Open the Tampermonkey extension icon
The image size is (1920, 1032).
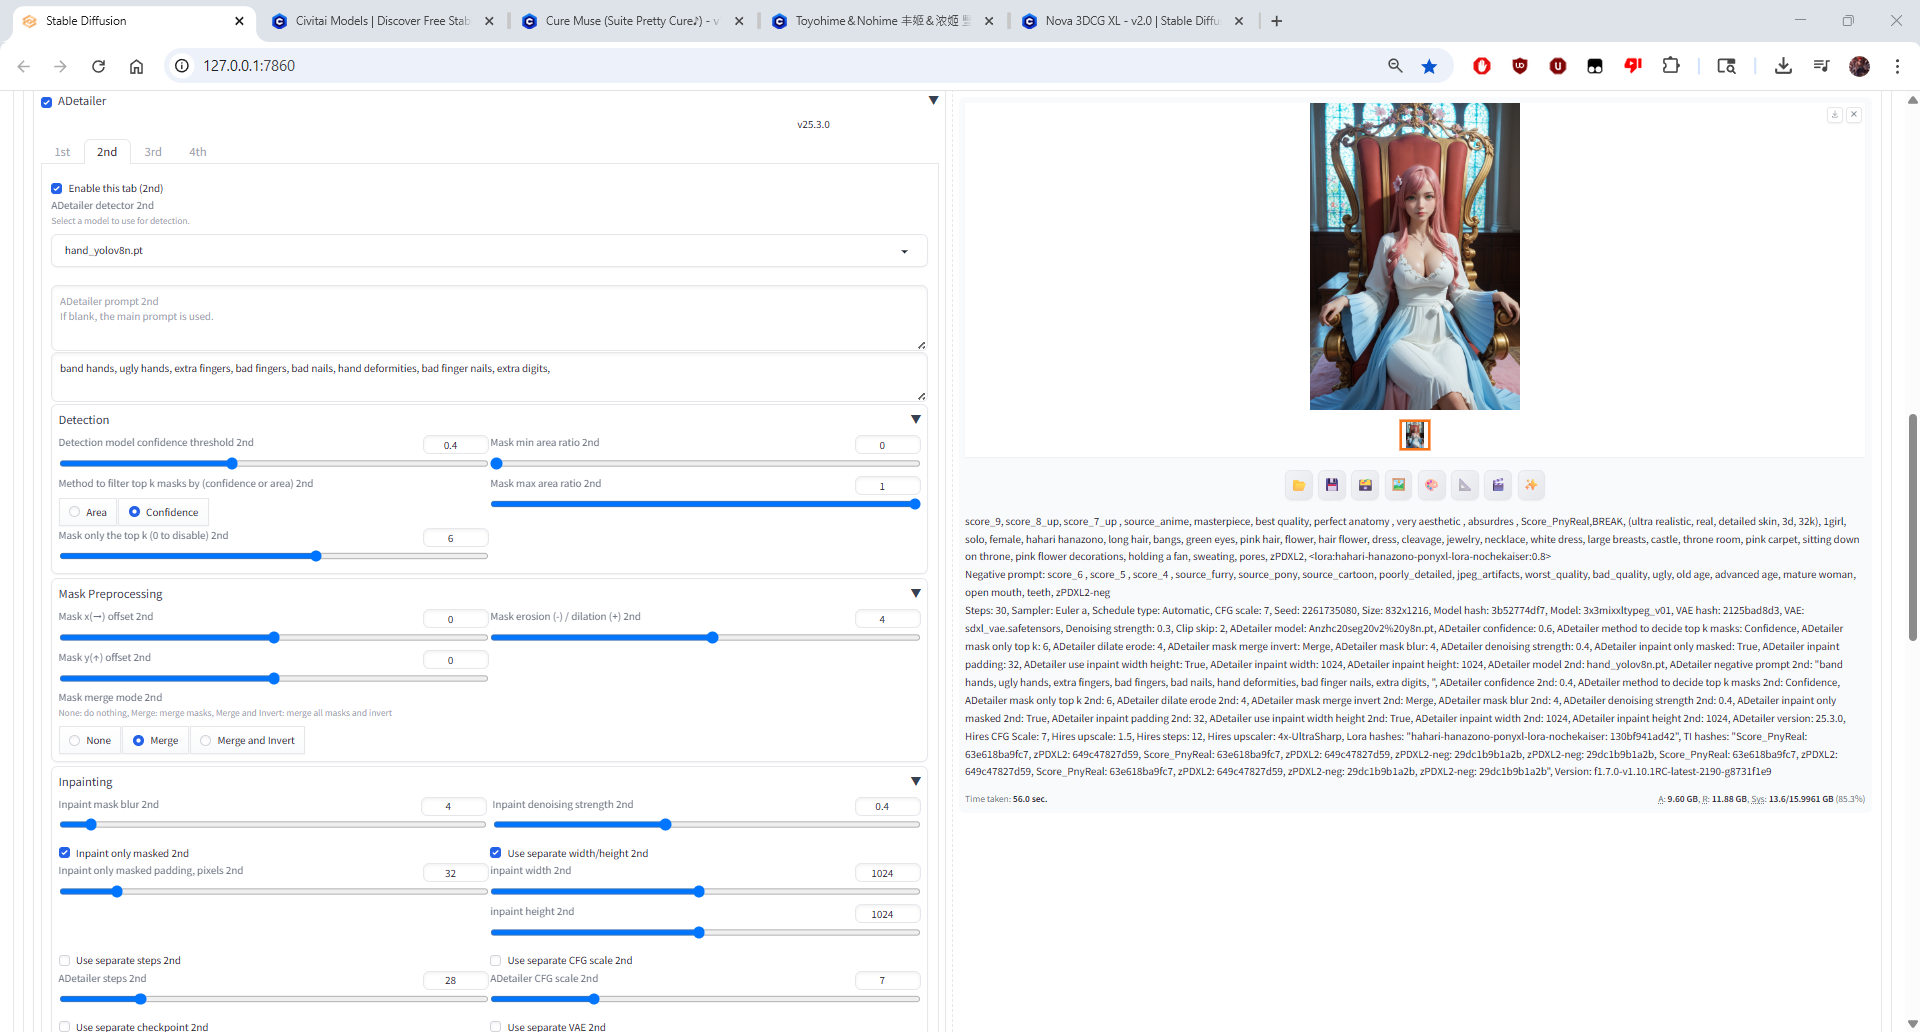pos(1595,66)
